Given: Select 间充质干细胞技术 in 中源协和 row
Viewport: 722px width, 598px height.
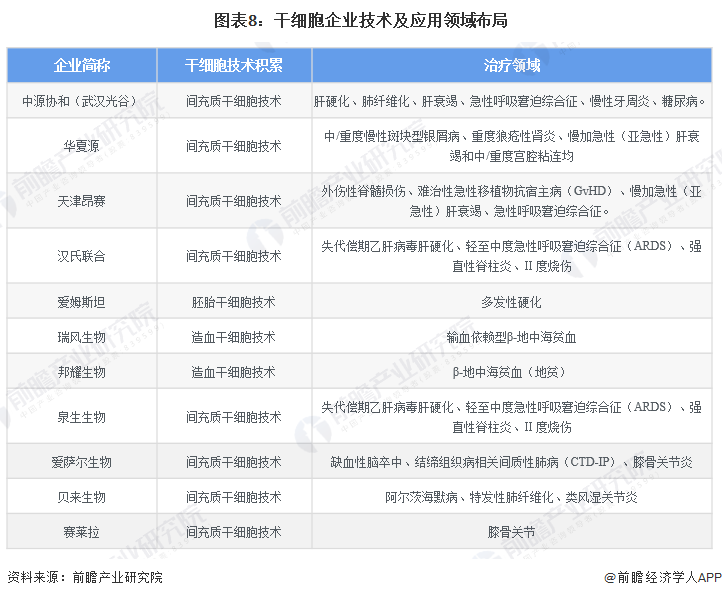Looking at the screenshot, I should 234,101.
